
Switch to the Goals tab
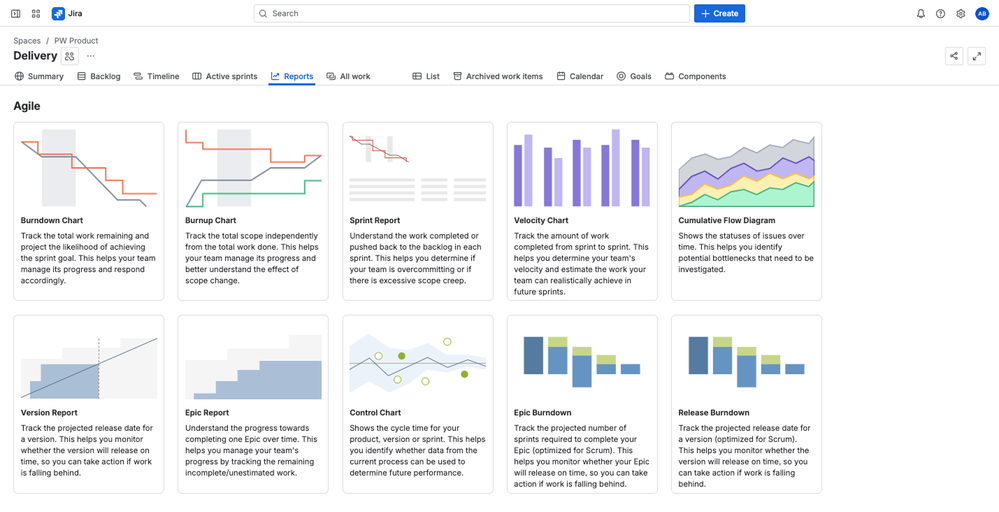click(x=634, y=76)
